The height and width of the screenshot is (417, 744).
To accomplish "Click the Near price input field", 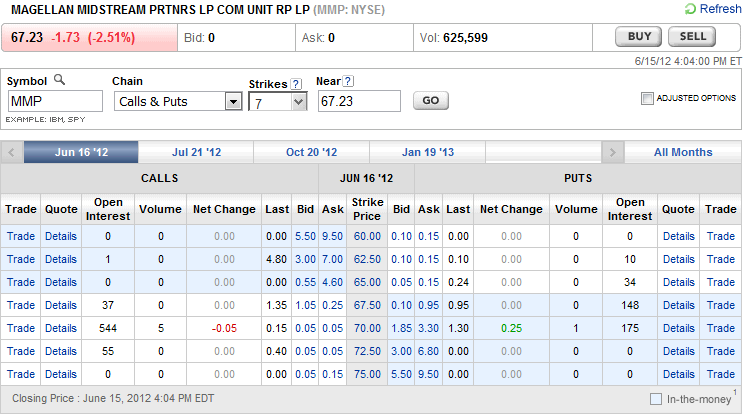I will 359,101.
